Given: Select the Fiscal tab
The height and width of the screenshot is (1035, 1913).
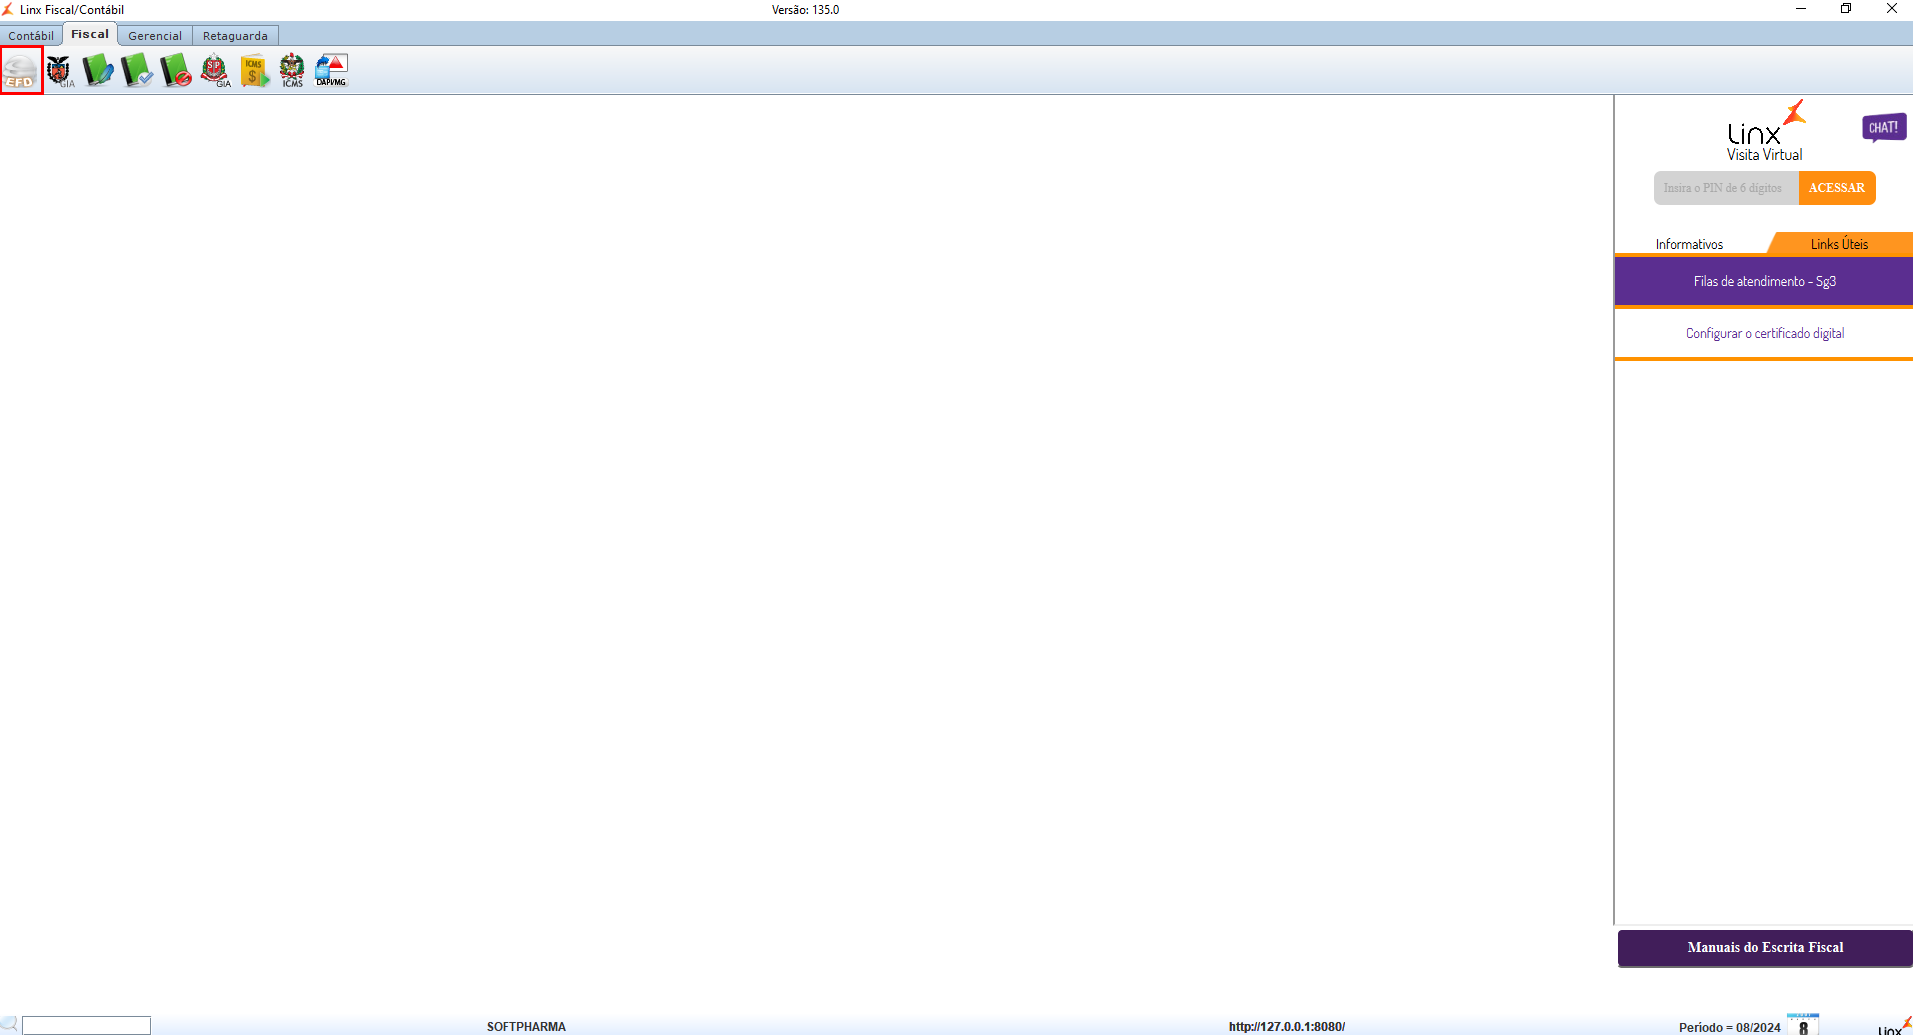Looking at the screenshot, I should pos(90,34).
